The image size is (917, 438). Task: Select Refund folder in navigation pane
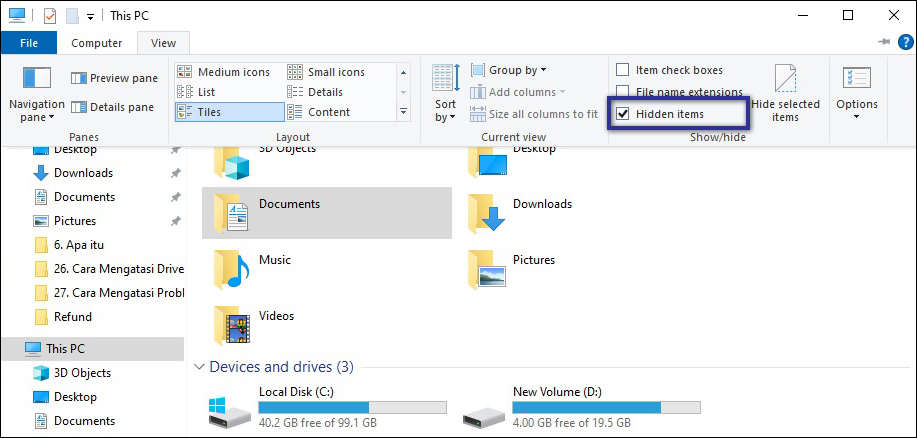72,317
